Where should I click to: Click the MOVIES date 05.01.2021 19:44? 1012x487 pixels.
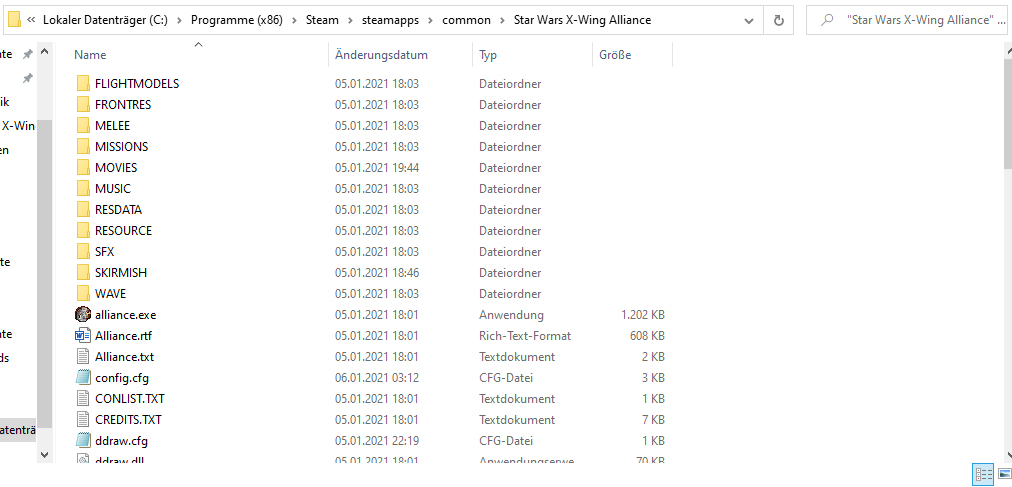(x=377, y=168)
